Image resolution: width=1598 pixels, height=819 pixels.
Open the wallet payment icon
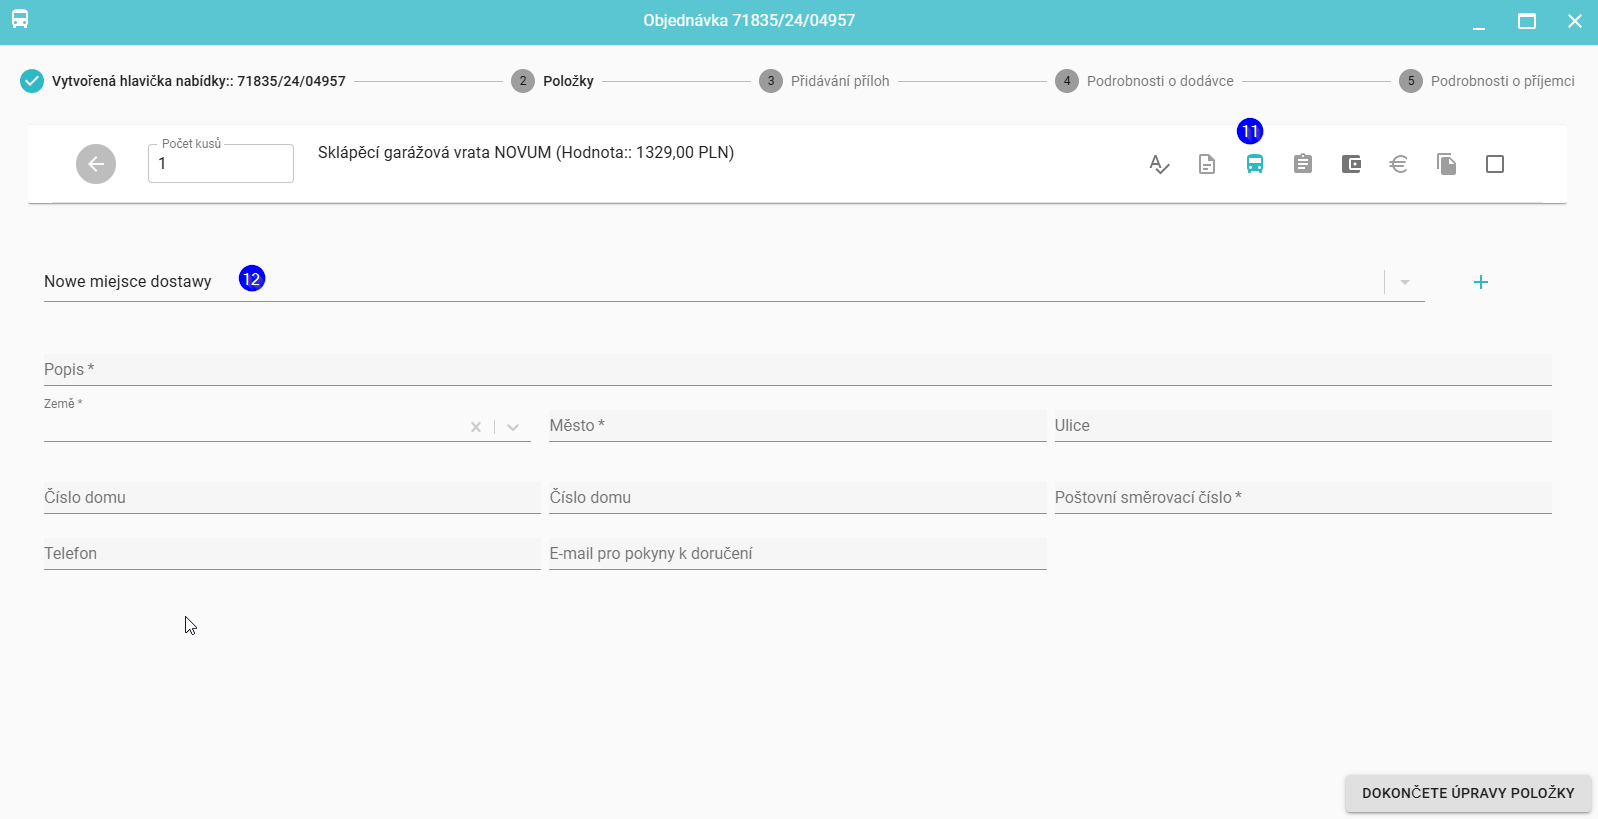[x=1351, y=164]
